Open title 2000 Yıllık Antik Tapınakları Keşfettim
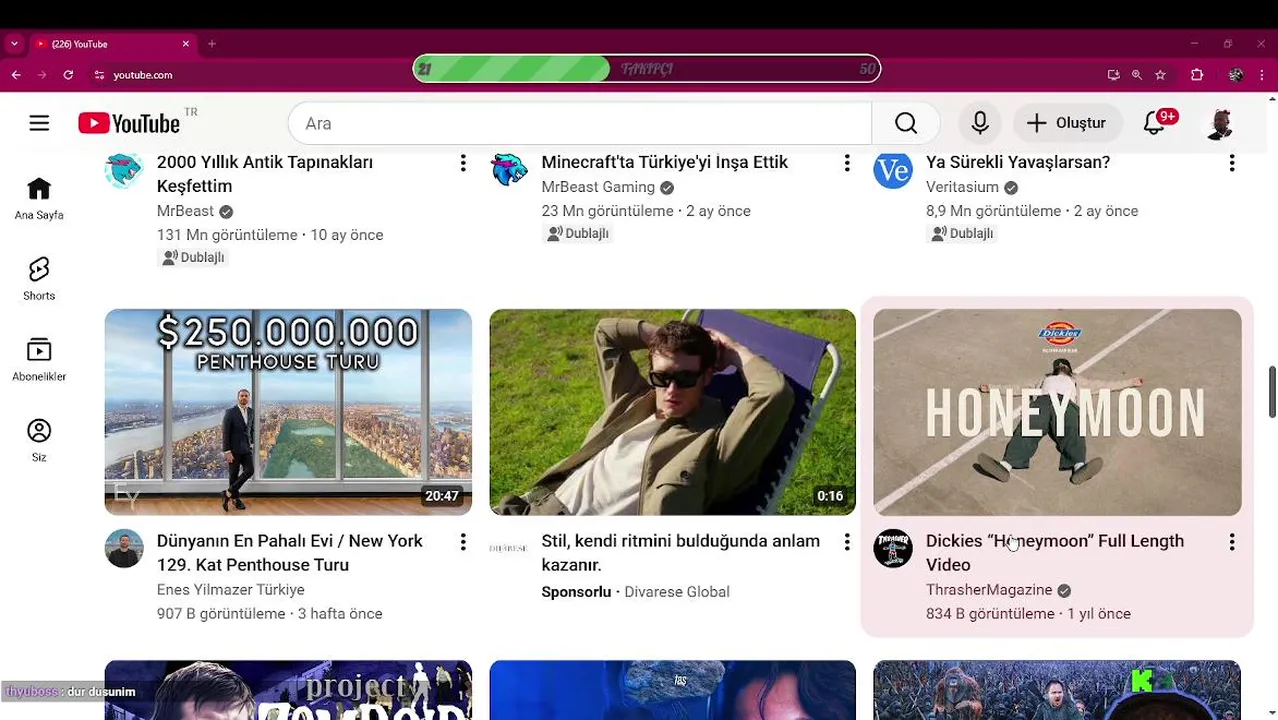 click(x=265, y=174)
